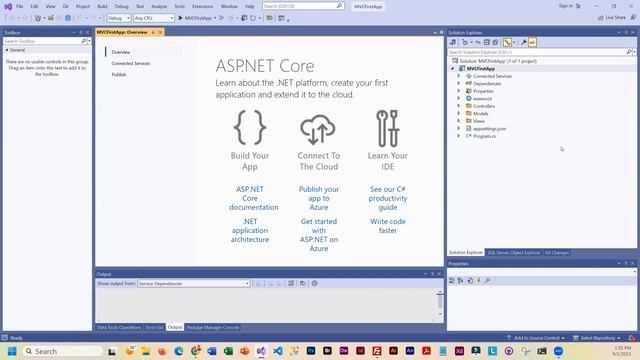640x360 pixels.
Task: Click Show All Files icon in Solution Explorer
Action: click(x=495, y=42)
